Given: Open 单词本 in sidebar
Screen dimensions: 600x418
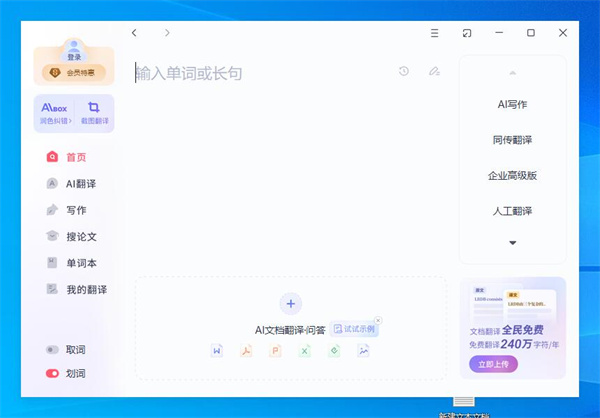Looking at the screenshot, I should (x=80, y=263).
